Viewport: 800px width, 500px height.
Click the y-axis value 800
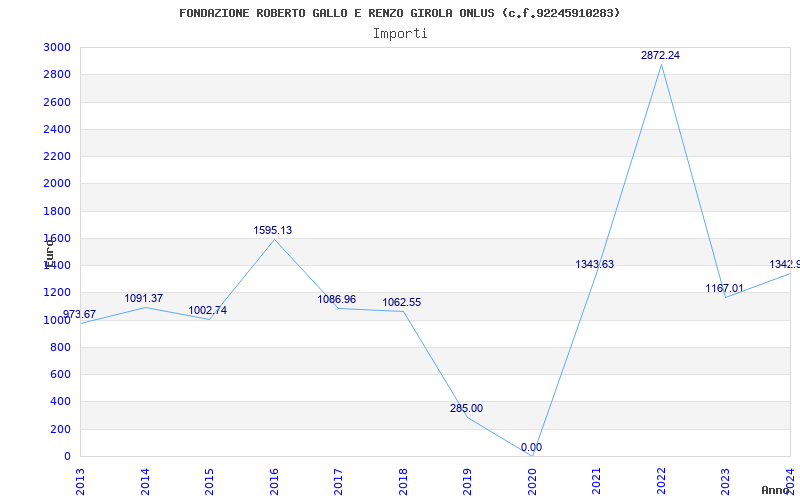(x=60, y=347)
